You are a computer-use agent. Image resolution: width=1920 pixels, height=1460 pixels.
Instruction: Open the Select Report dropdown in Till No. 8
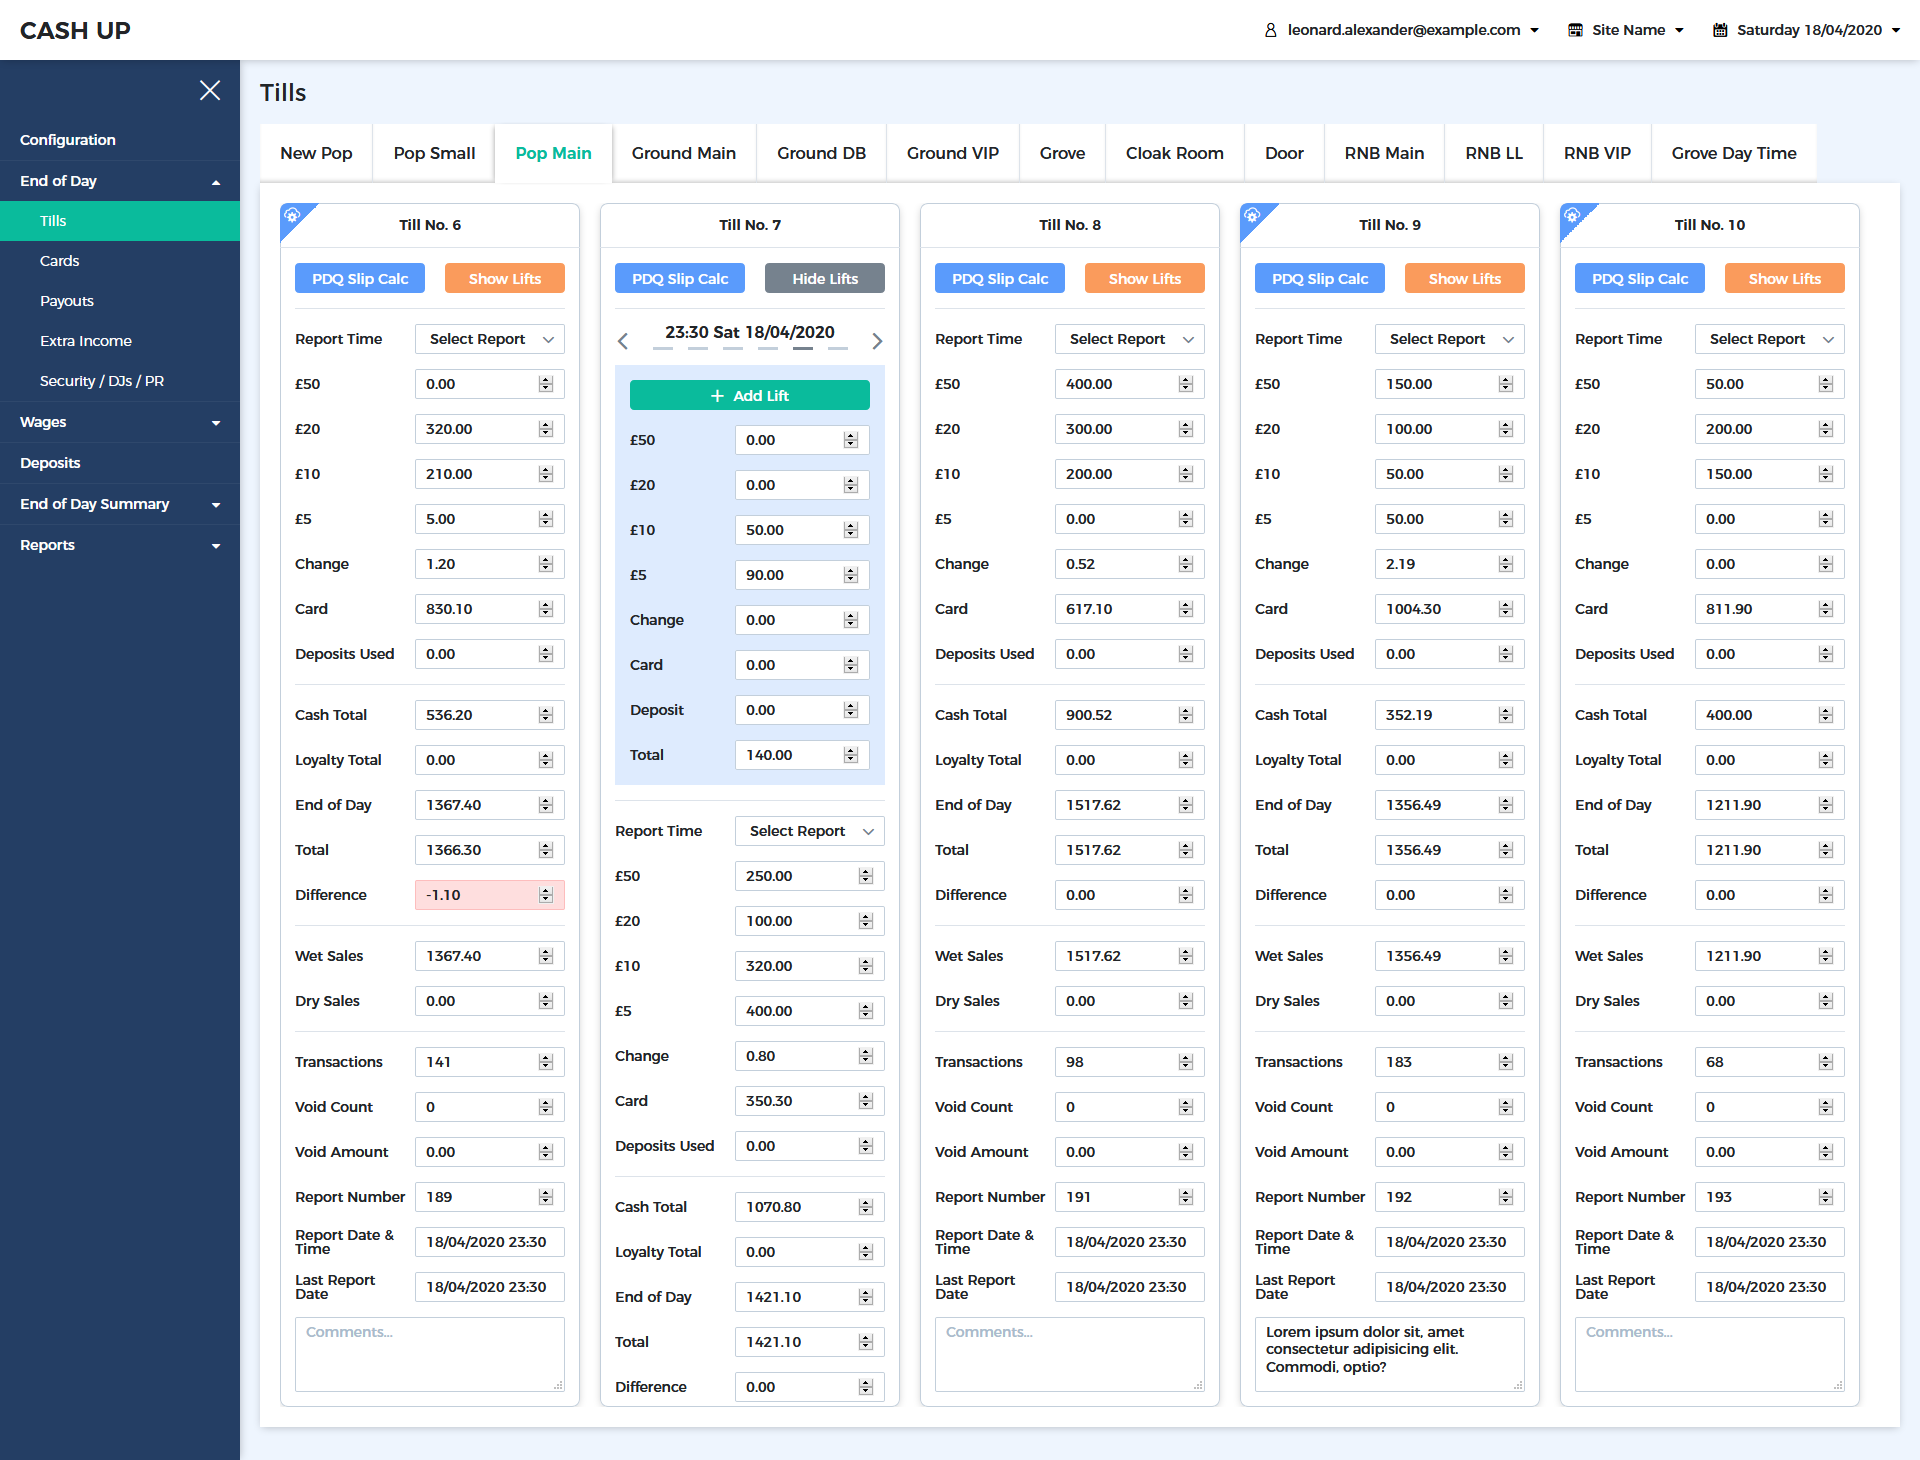coord(1129,339)
